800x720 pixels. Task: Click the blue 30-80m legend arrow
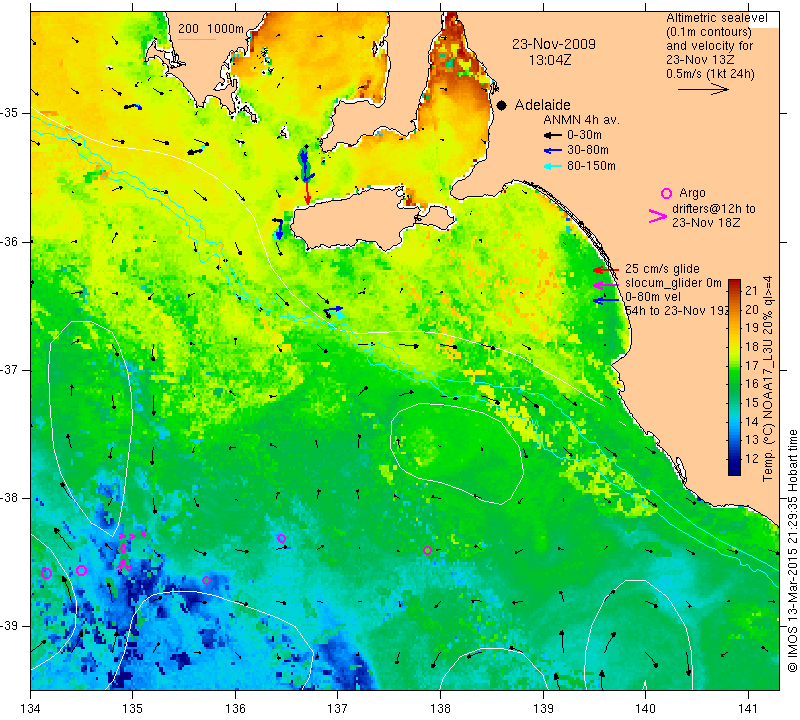(x=553, y=151)
